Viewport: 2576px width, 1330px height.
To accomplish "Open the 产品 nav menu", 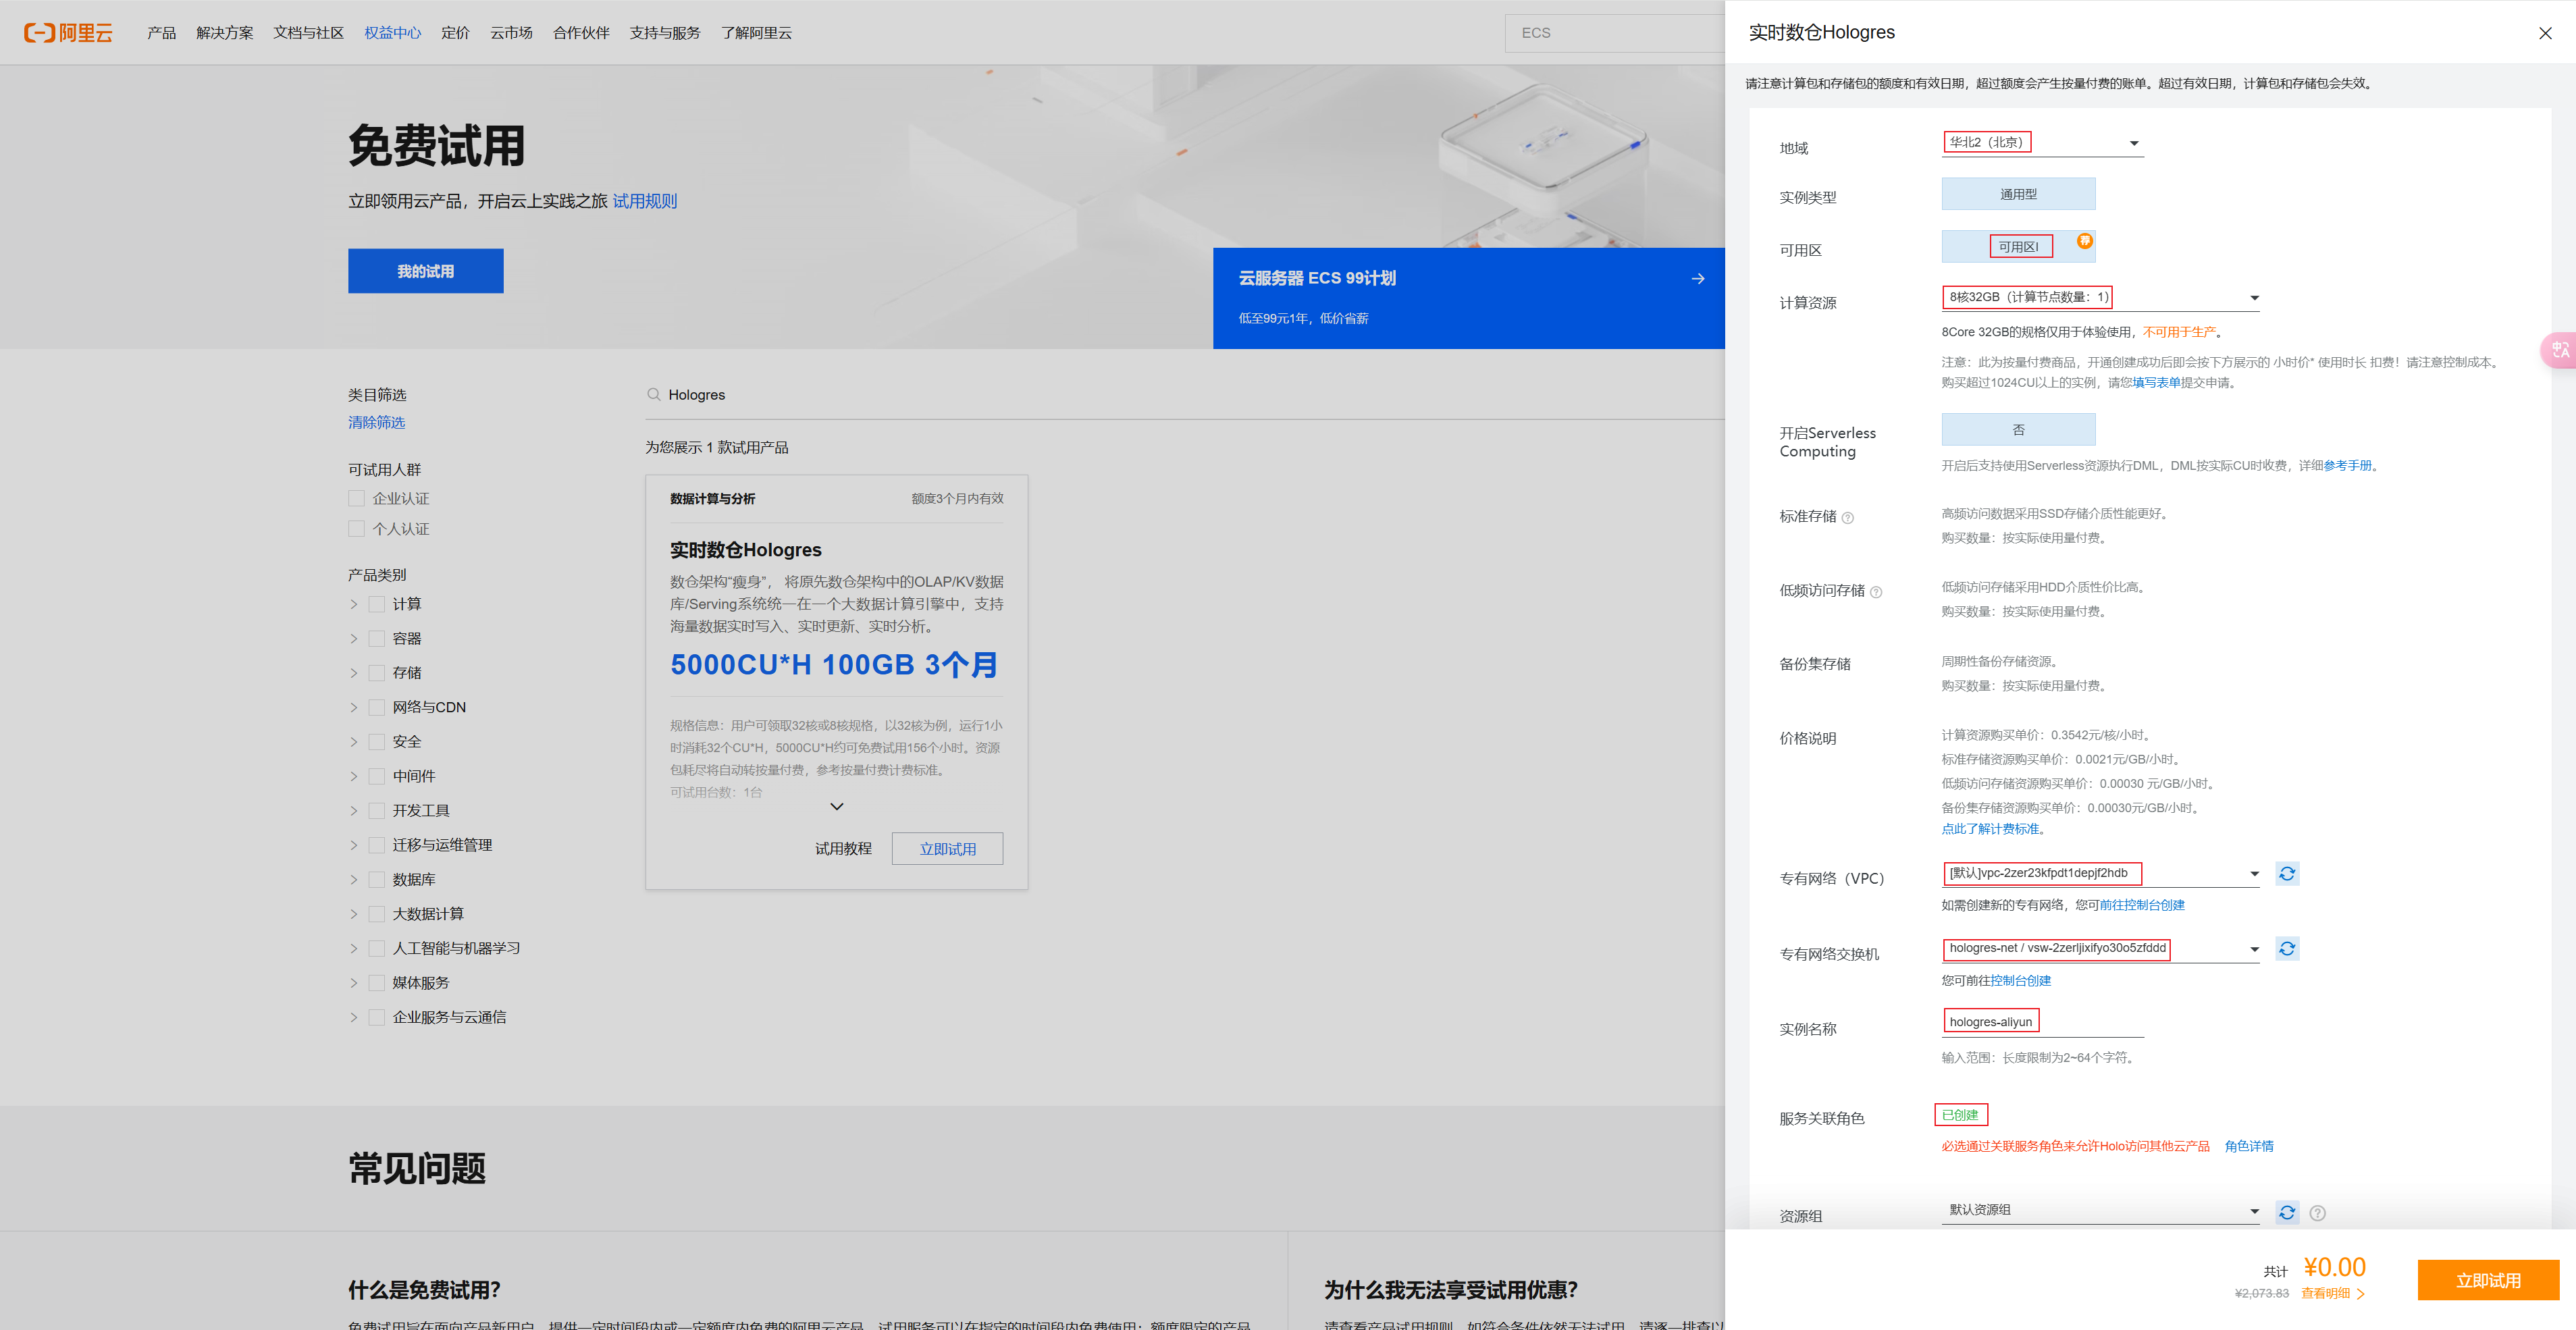I will [161, 33].
